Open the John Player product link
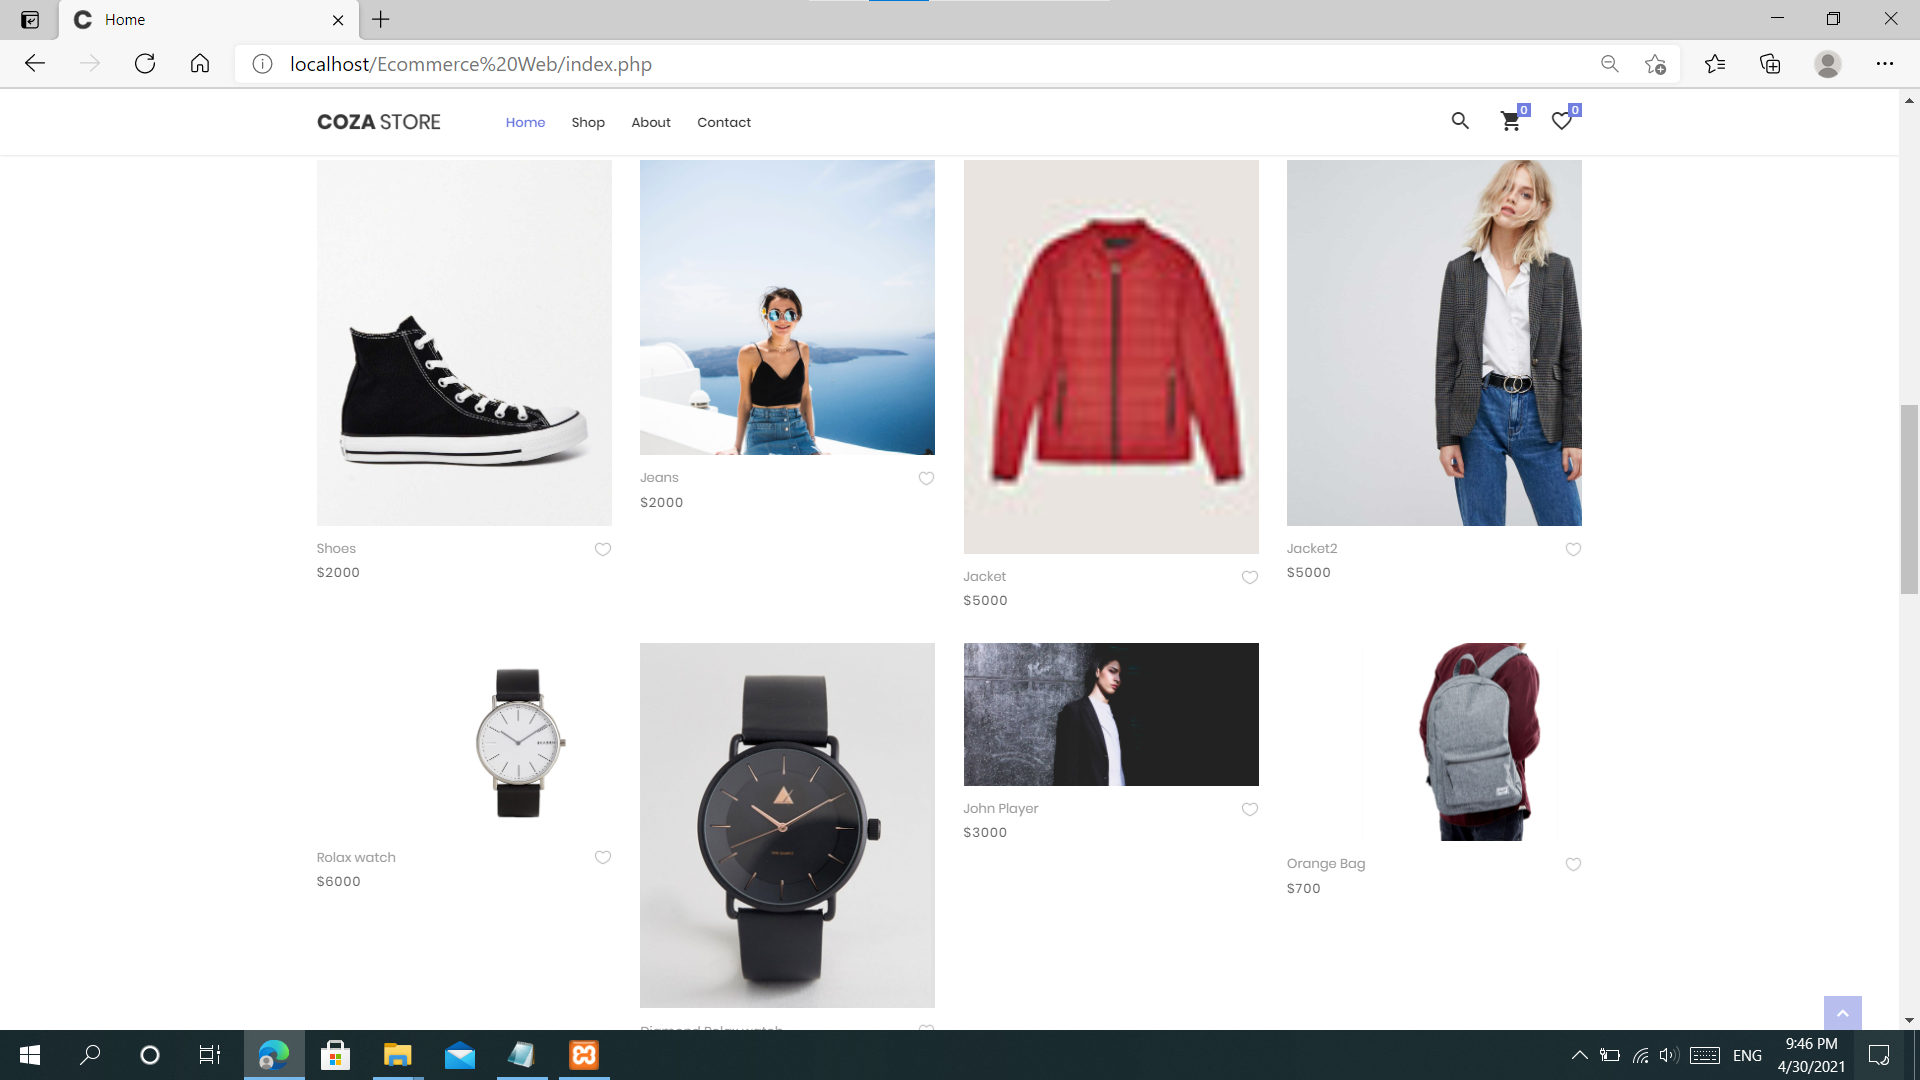This screenshot has height=1080, width=1920. (x=1000, y=808)
